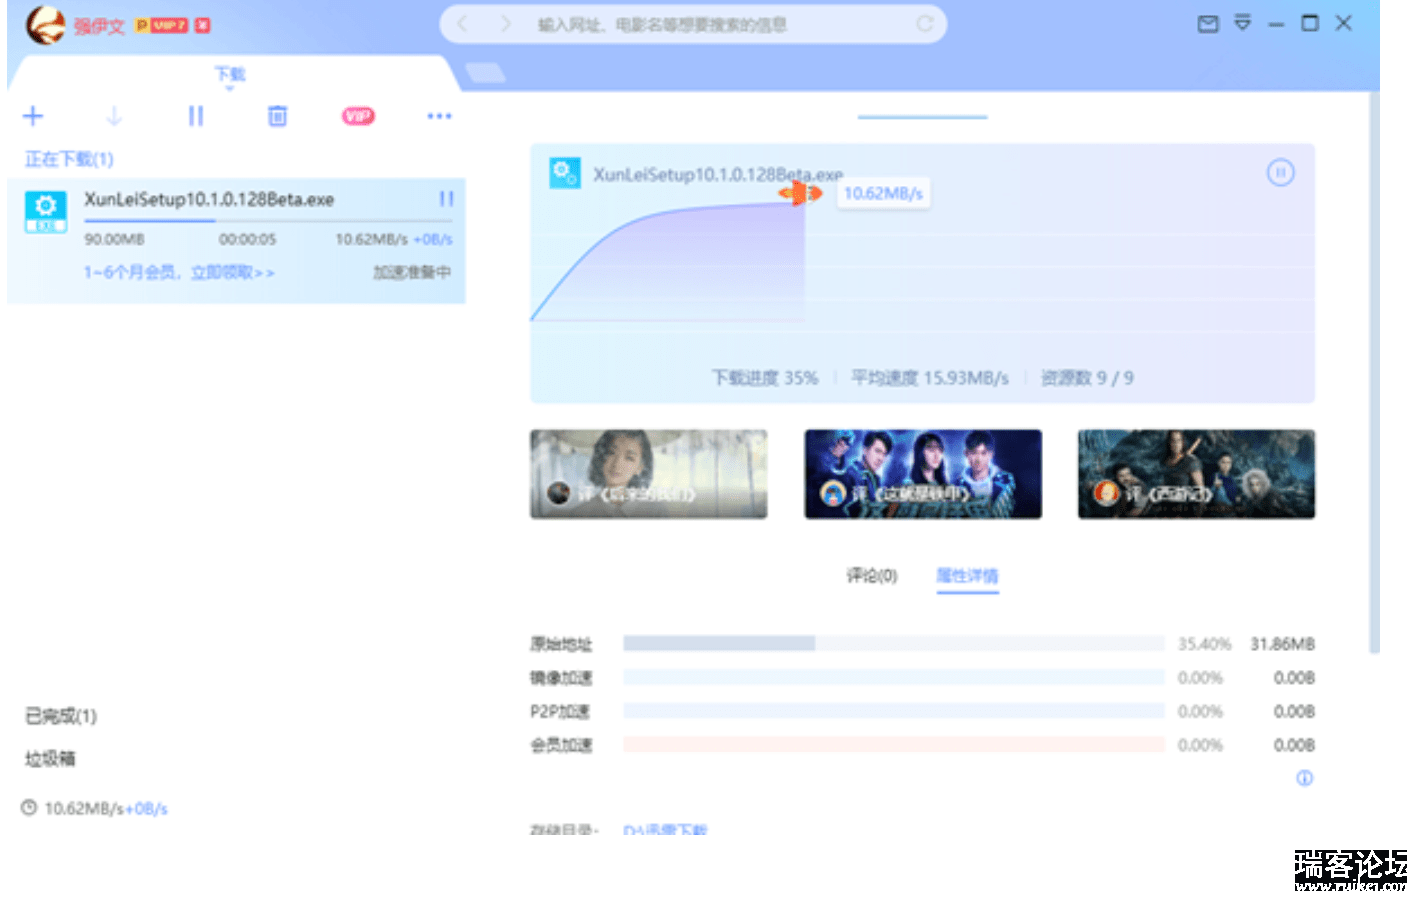Click the 1~6个月会员 立即领取 link
Screen dimensions: 1418x901
pos(179,272)
